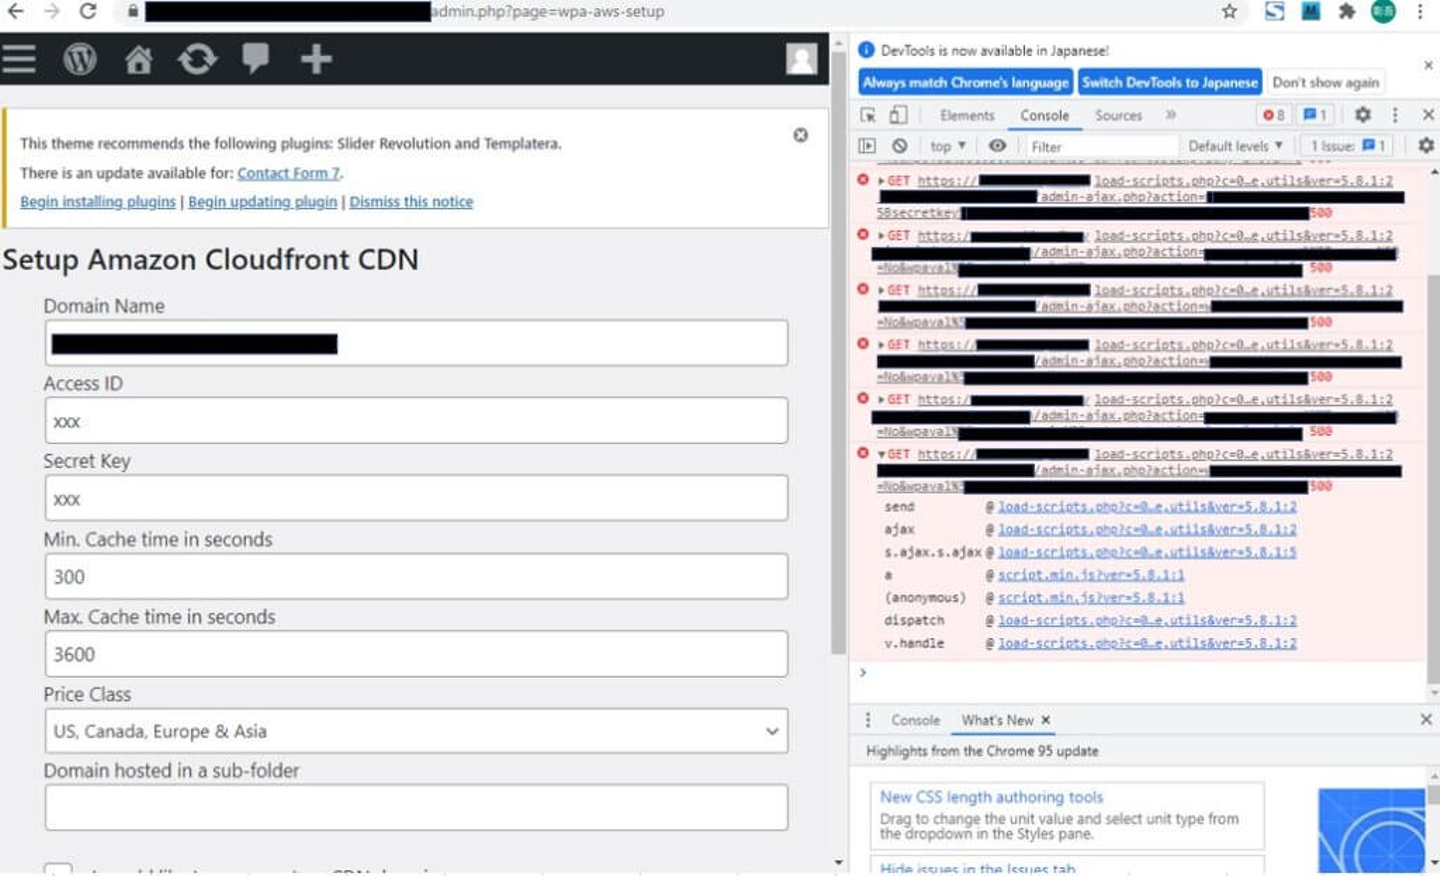Go forward in the browser
1440x876 pixels.
pos(52,11)
